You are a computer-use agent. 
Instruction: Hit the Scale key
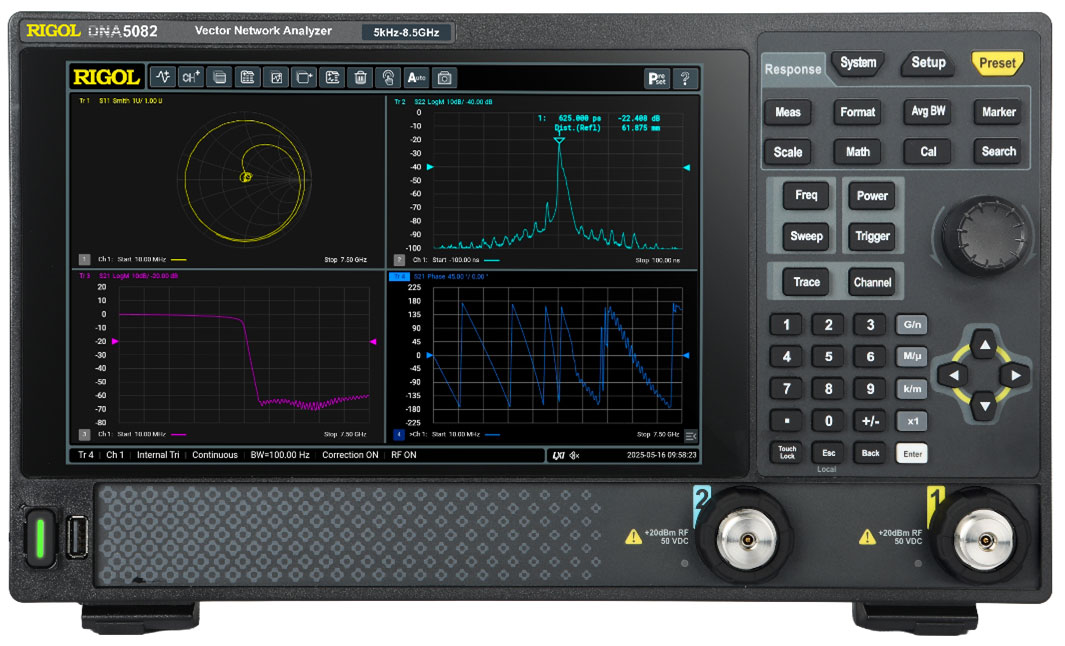pyautogui.click(x=788, y=152)
